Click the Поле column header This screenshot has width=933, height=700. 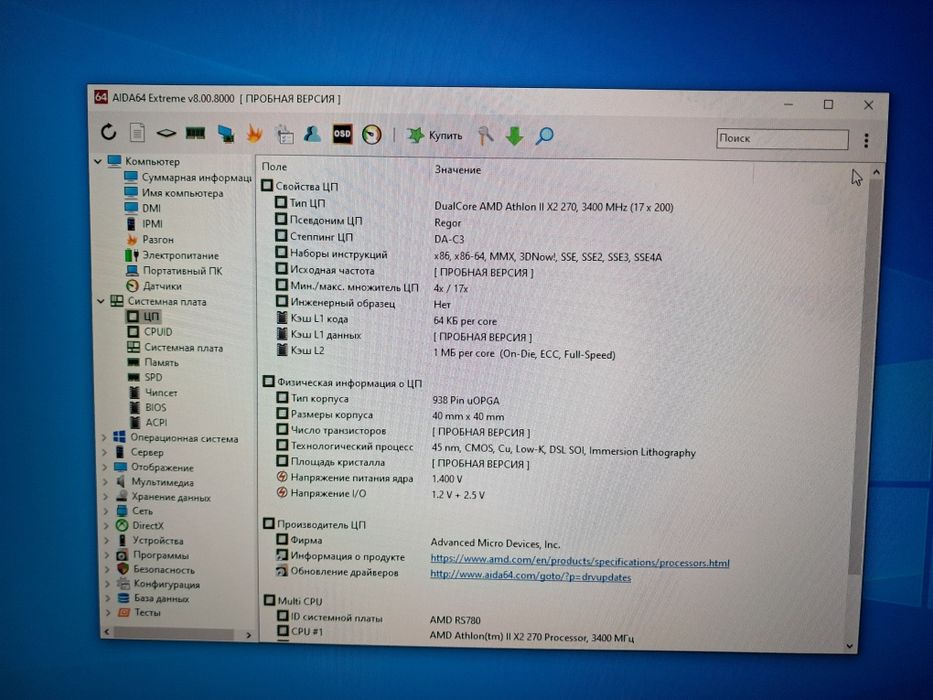274,167
